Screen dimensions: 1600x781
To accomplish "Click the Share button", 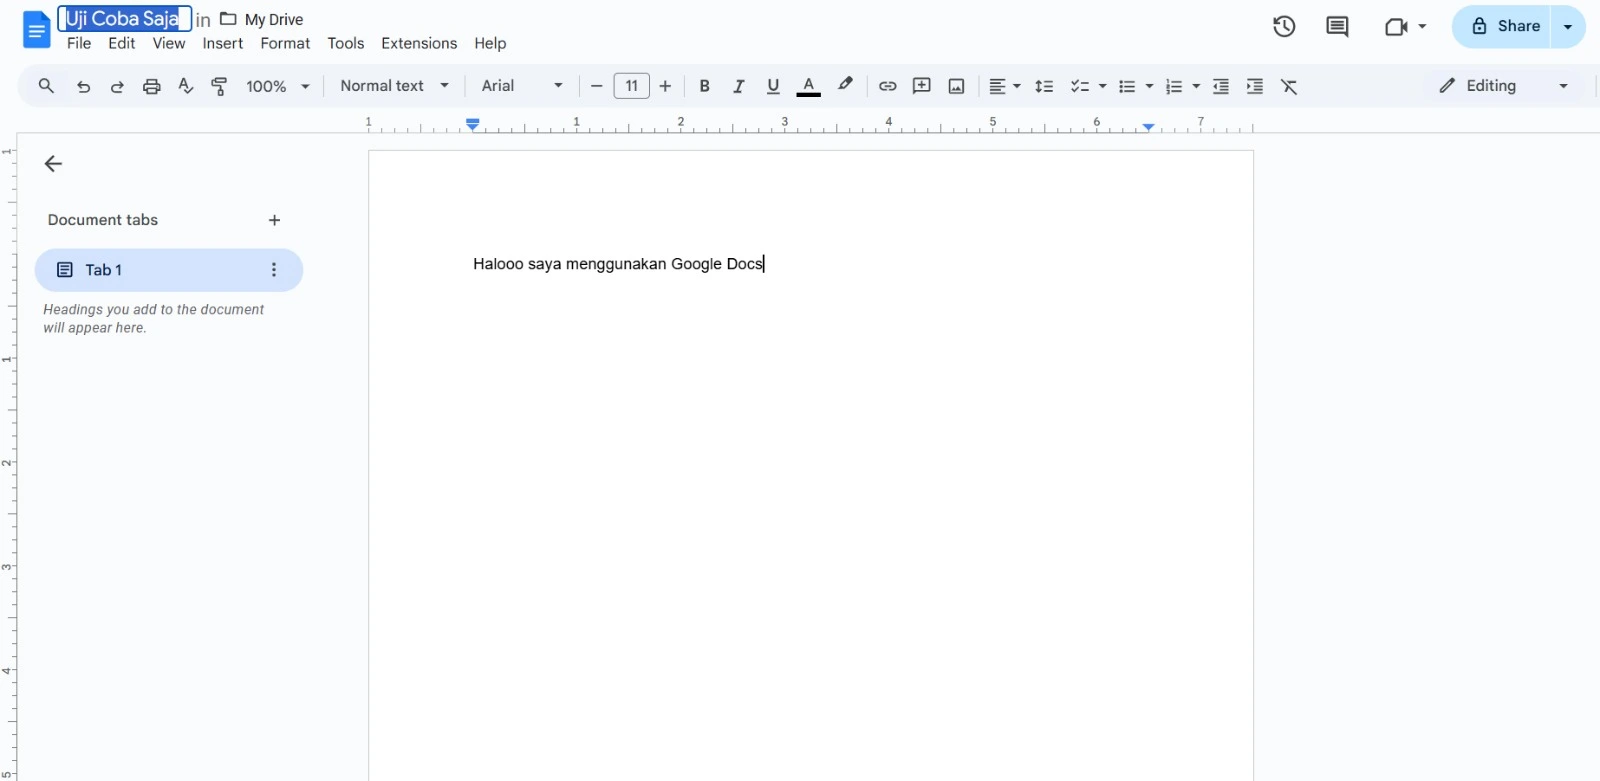I will point(1505,26).
